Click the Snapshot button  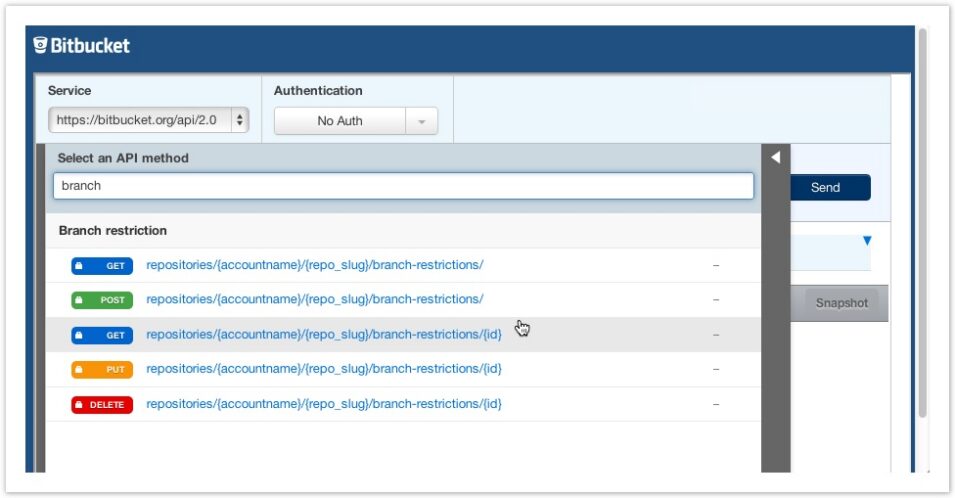click(841, 303)
